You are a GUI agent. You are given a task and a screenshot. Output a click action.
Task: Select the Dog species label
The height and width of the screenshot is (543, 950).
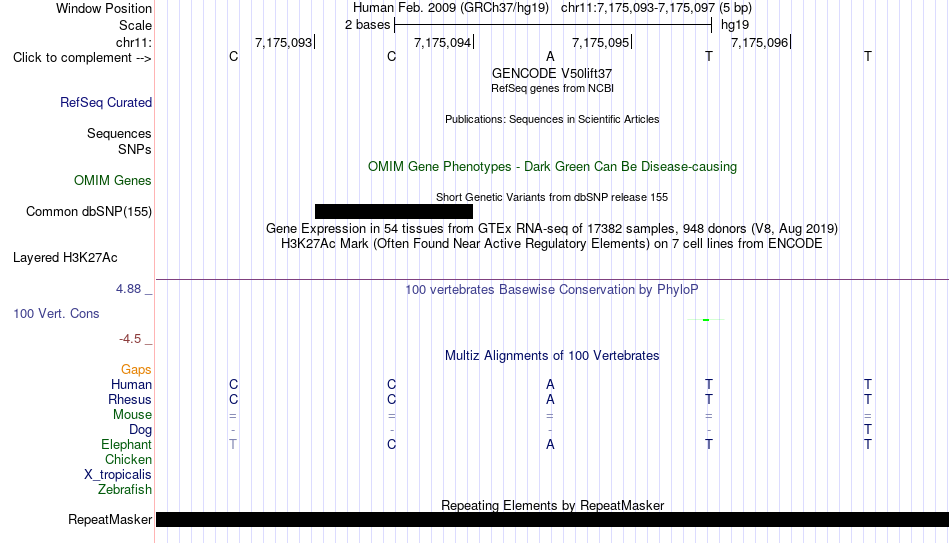[141, 430]
